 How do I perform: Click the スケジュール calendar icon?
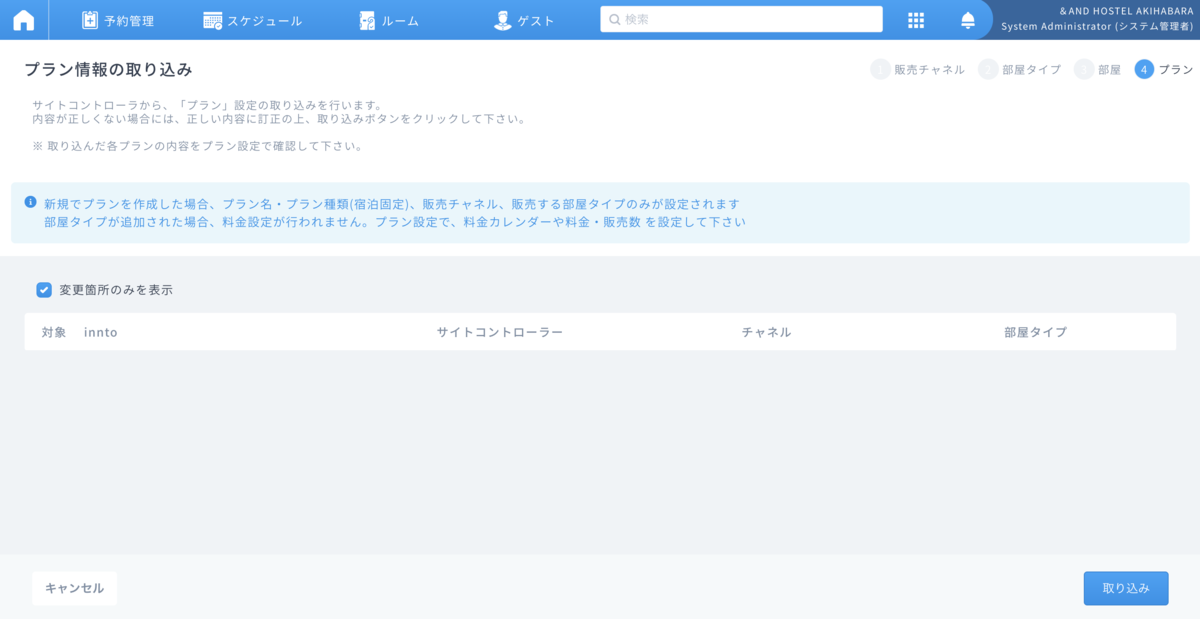pyautogui.click(x=212, y=20)
